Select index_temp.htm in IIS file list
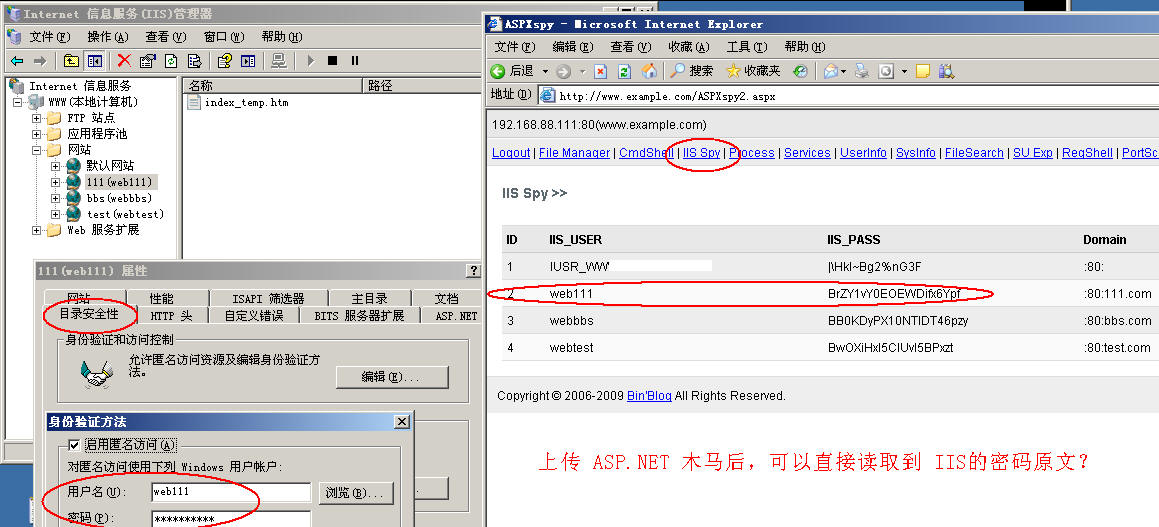 (238, 103)
